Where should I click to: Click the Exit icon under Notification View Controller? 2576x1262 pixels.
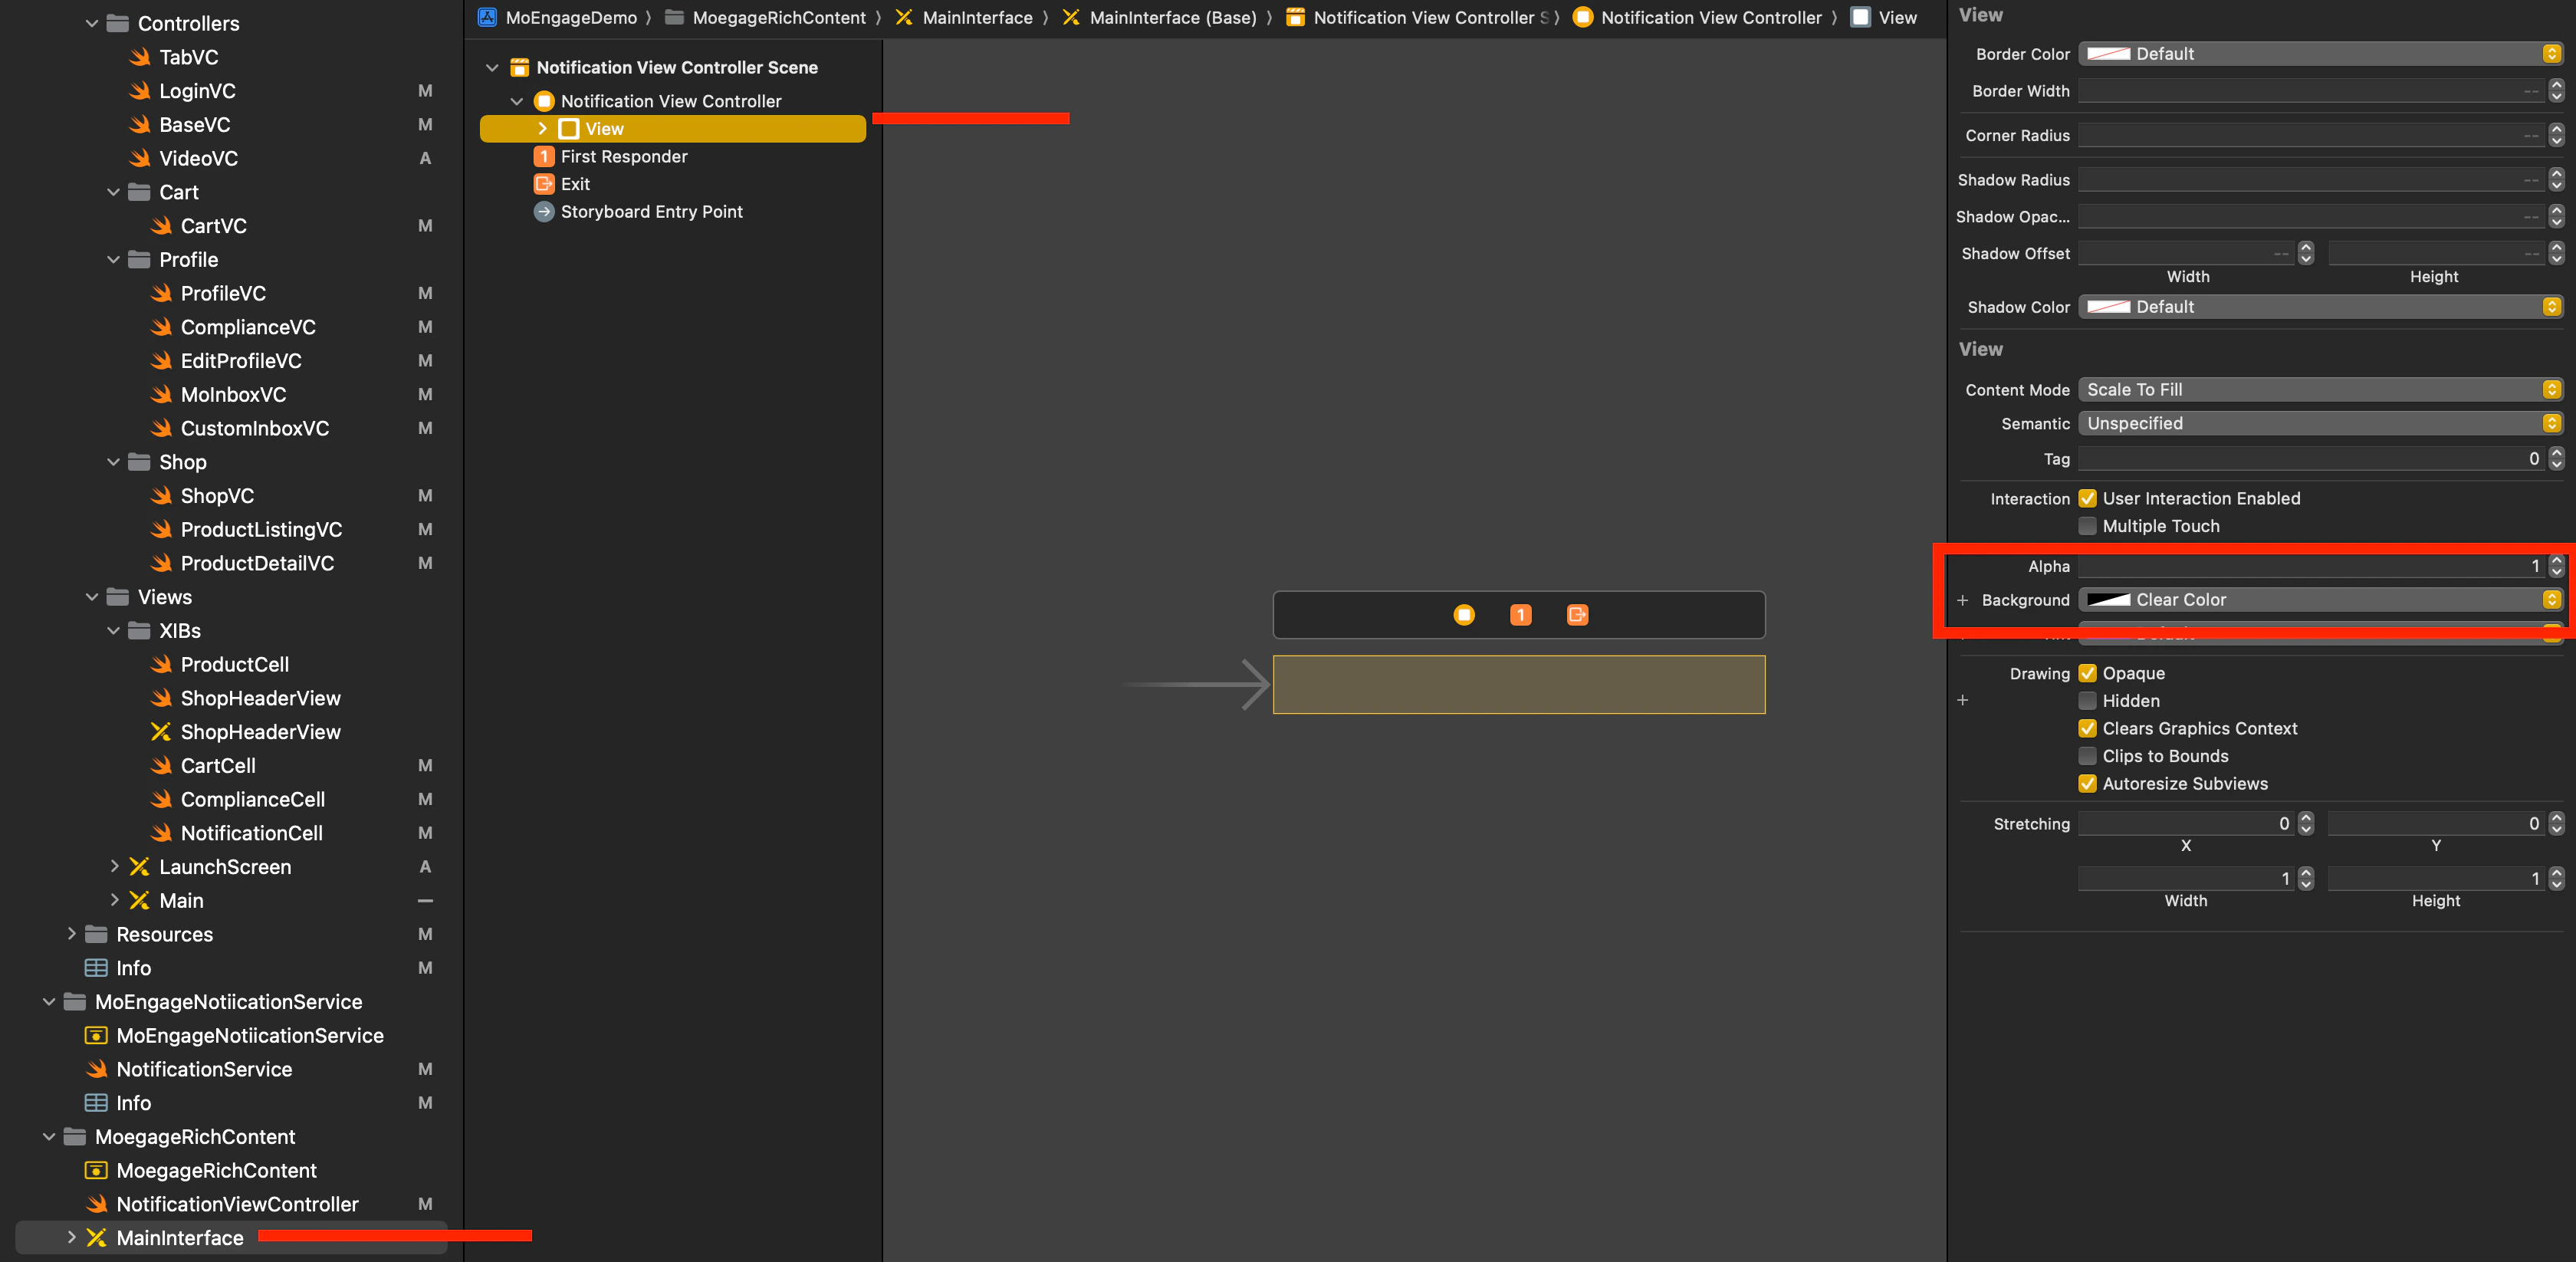545,184
